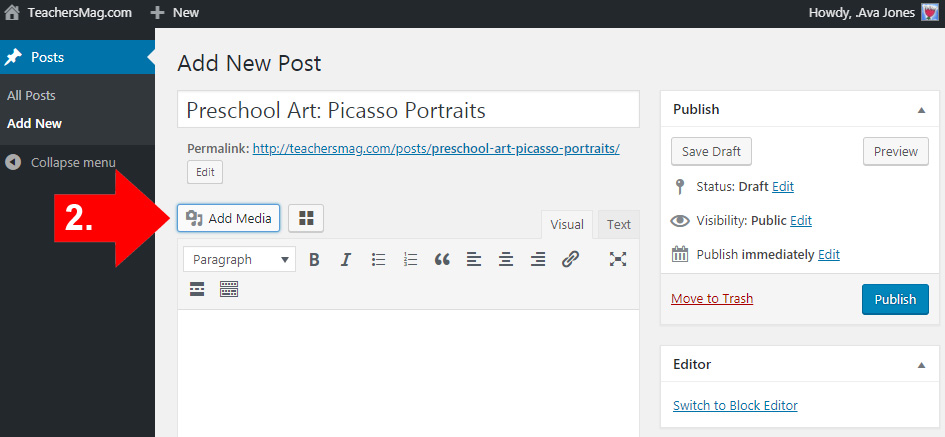Insert a bulleted list
945x437 pixels.
[378, 260]
